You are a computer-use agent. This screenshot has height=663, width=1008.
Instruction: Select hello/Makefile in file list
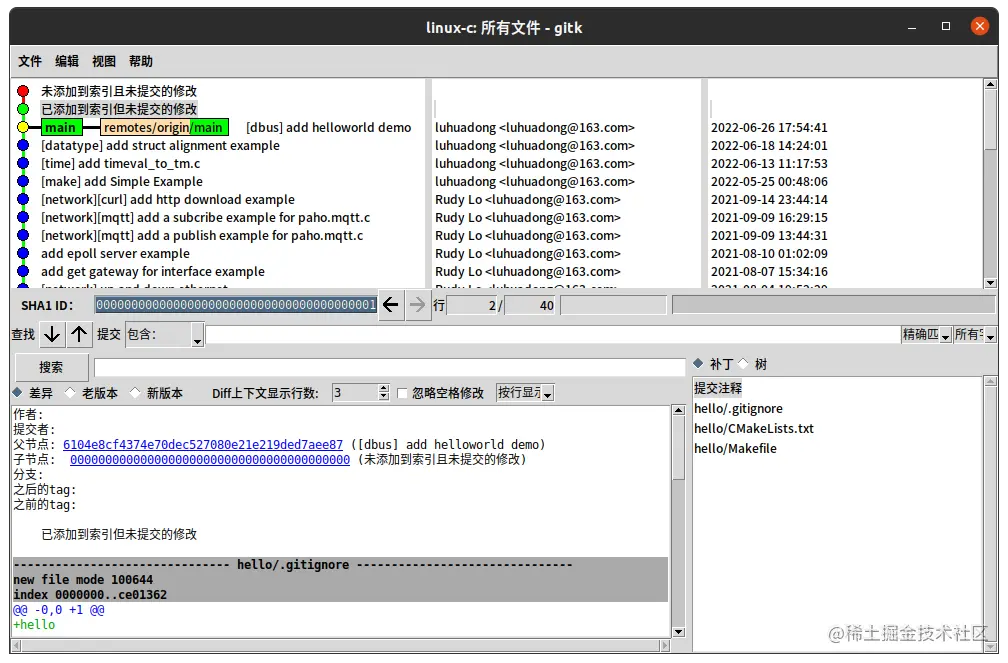tap(735, 448)
